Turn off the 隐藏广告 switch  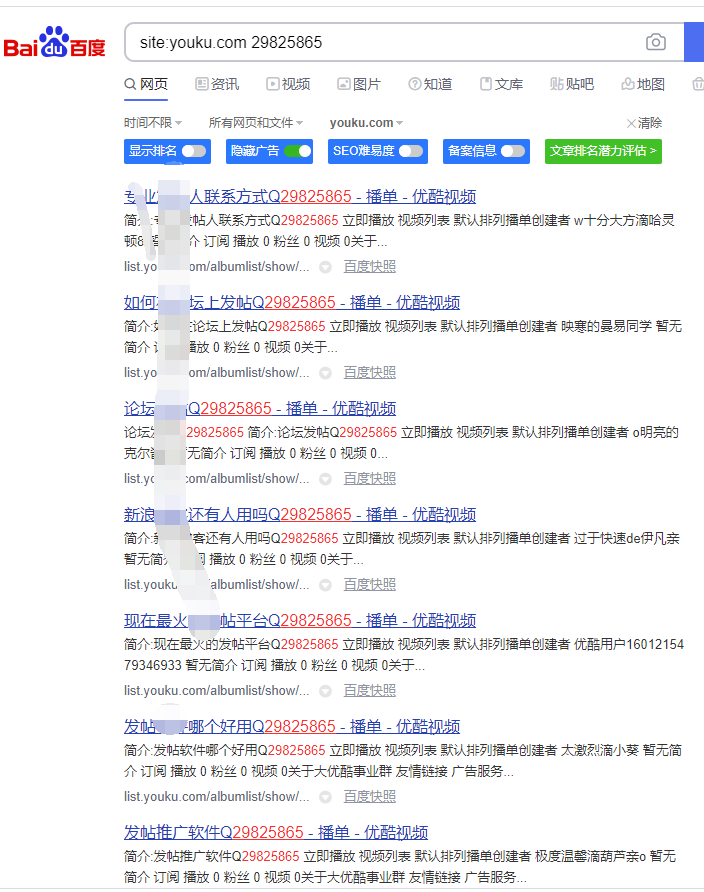[x=298, y=151]
